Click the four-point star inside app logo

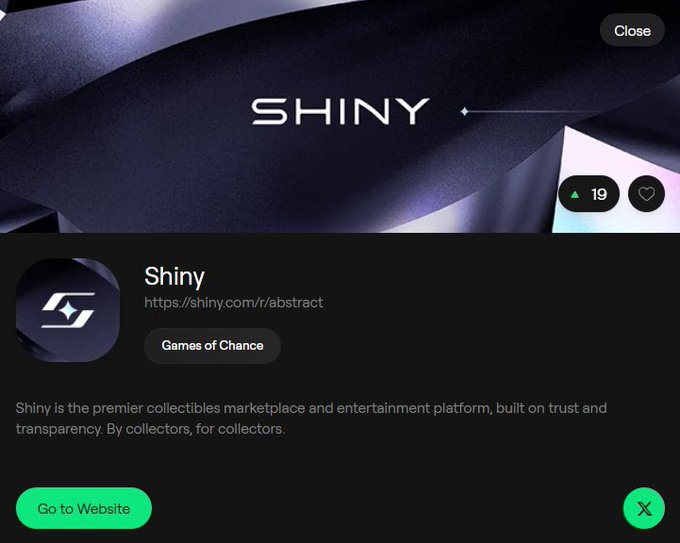[x=69, y=310]
